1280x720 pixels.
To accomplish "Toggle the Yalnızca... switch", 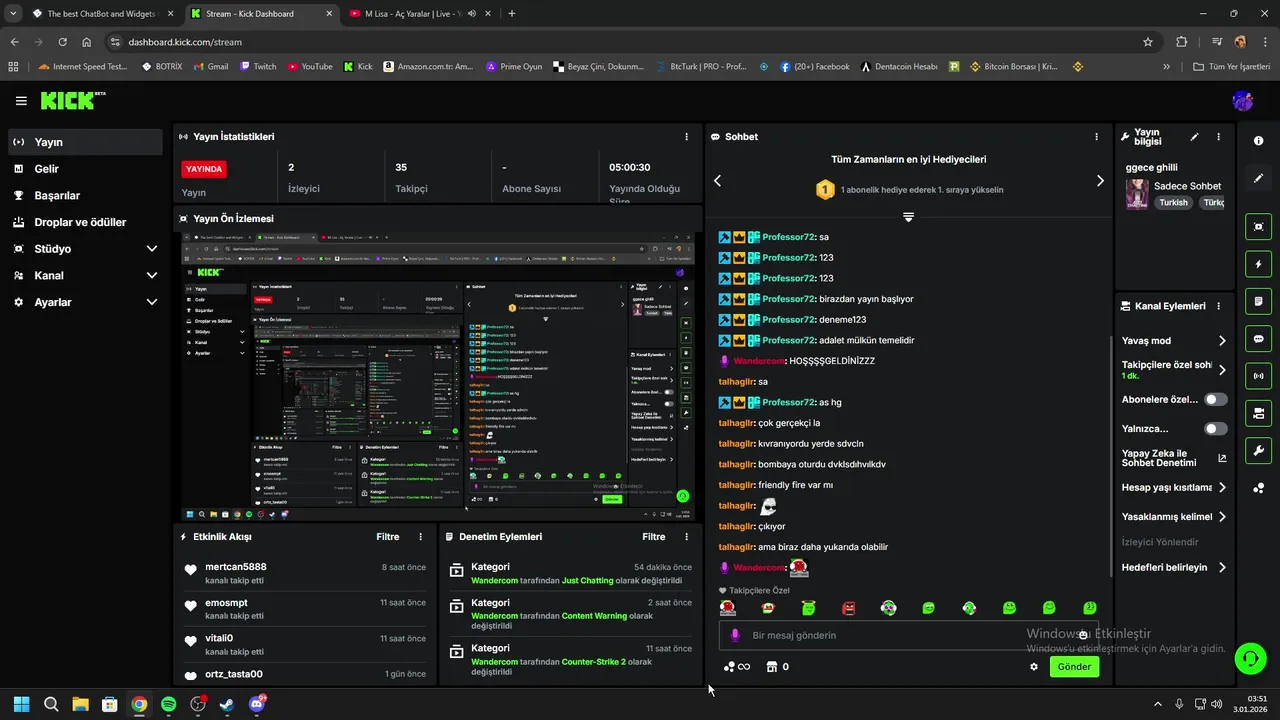I will pyautogui.click(x=1216, y=429).
